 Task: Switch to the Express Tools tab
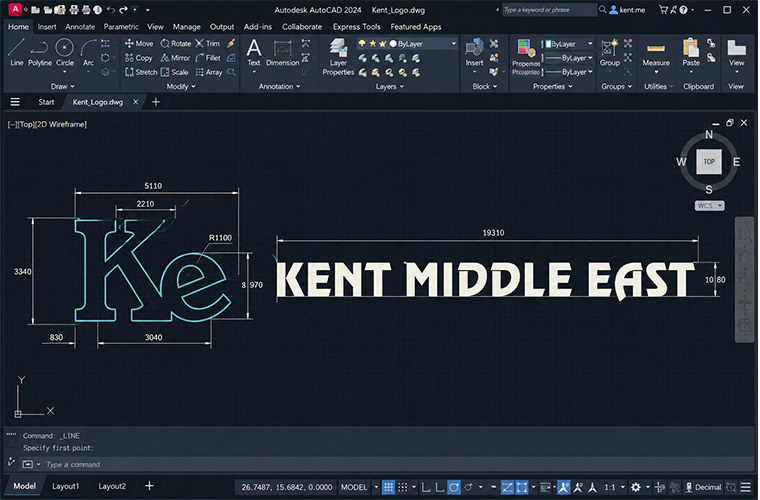356,27
